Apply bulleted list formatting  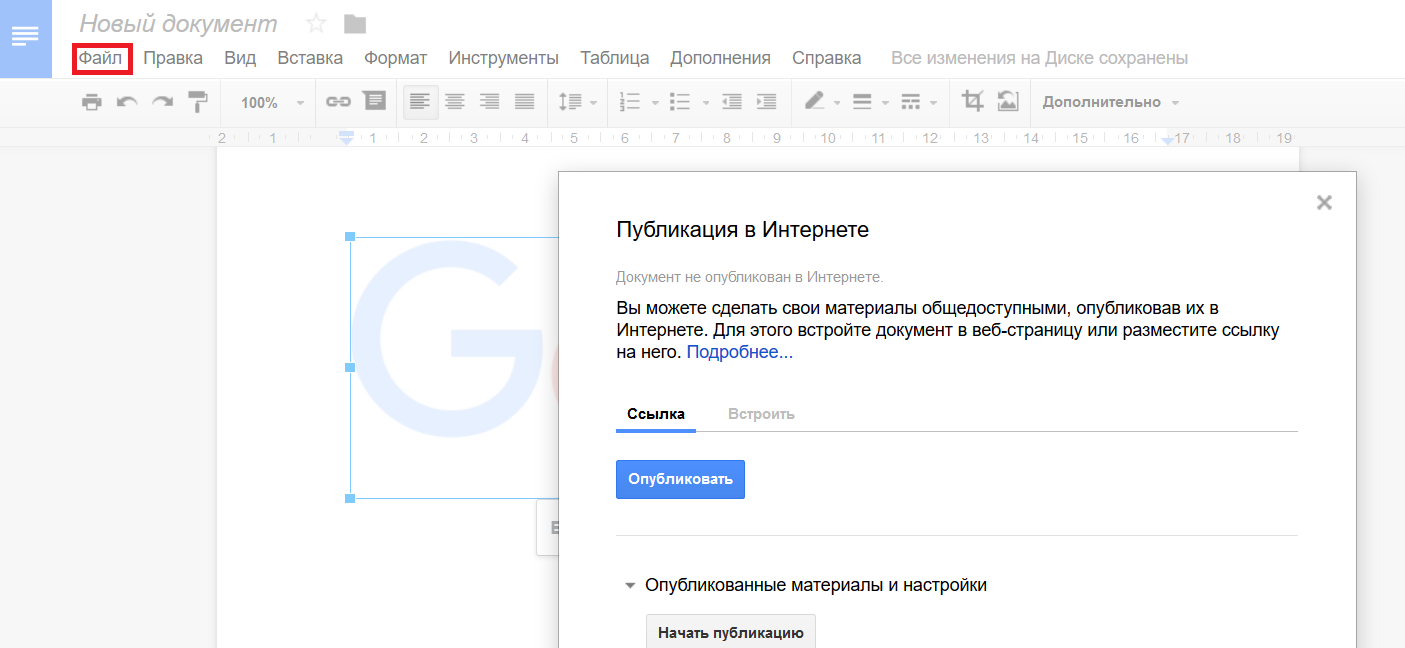pyautogui.click(x=680, y=102)
